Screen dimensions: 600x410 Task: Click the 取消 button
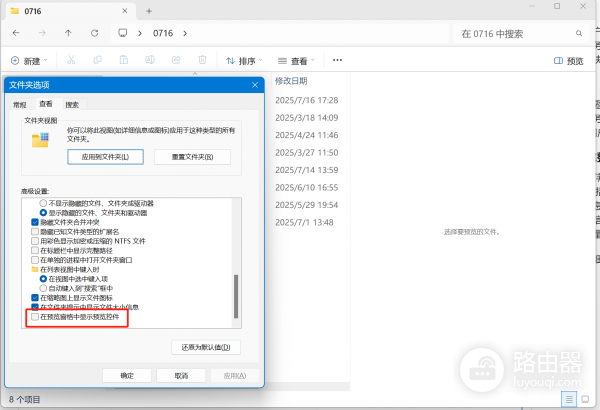pyautogui.click(x=181, y=376)
